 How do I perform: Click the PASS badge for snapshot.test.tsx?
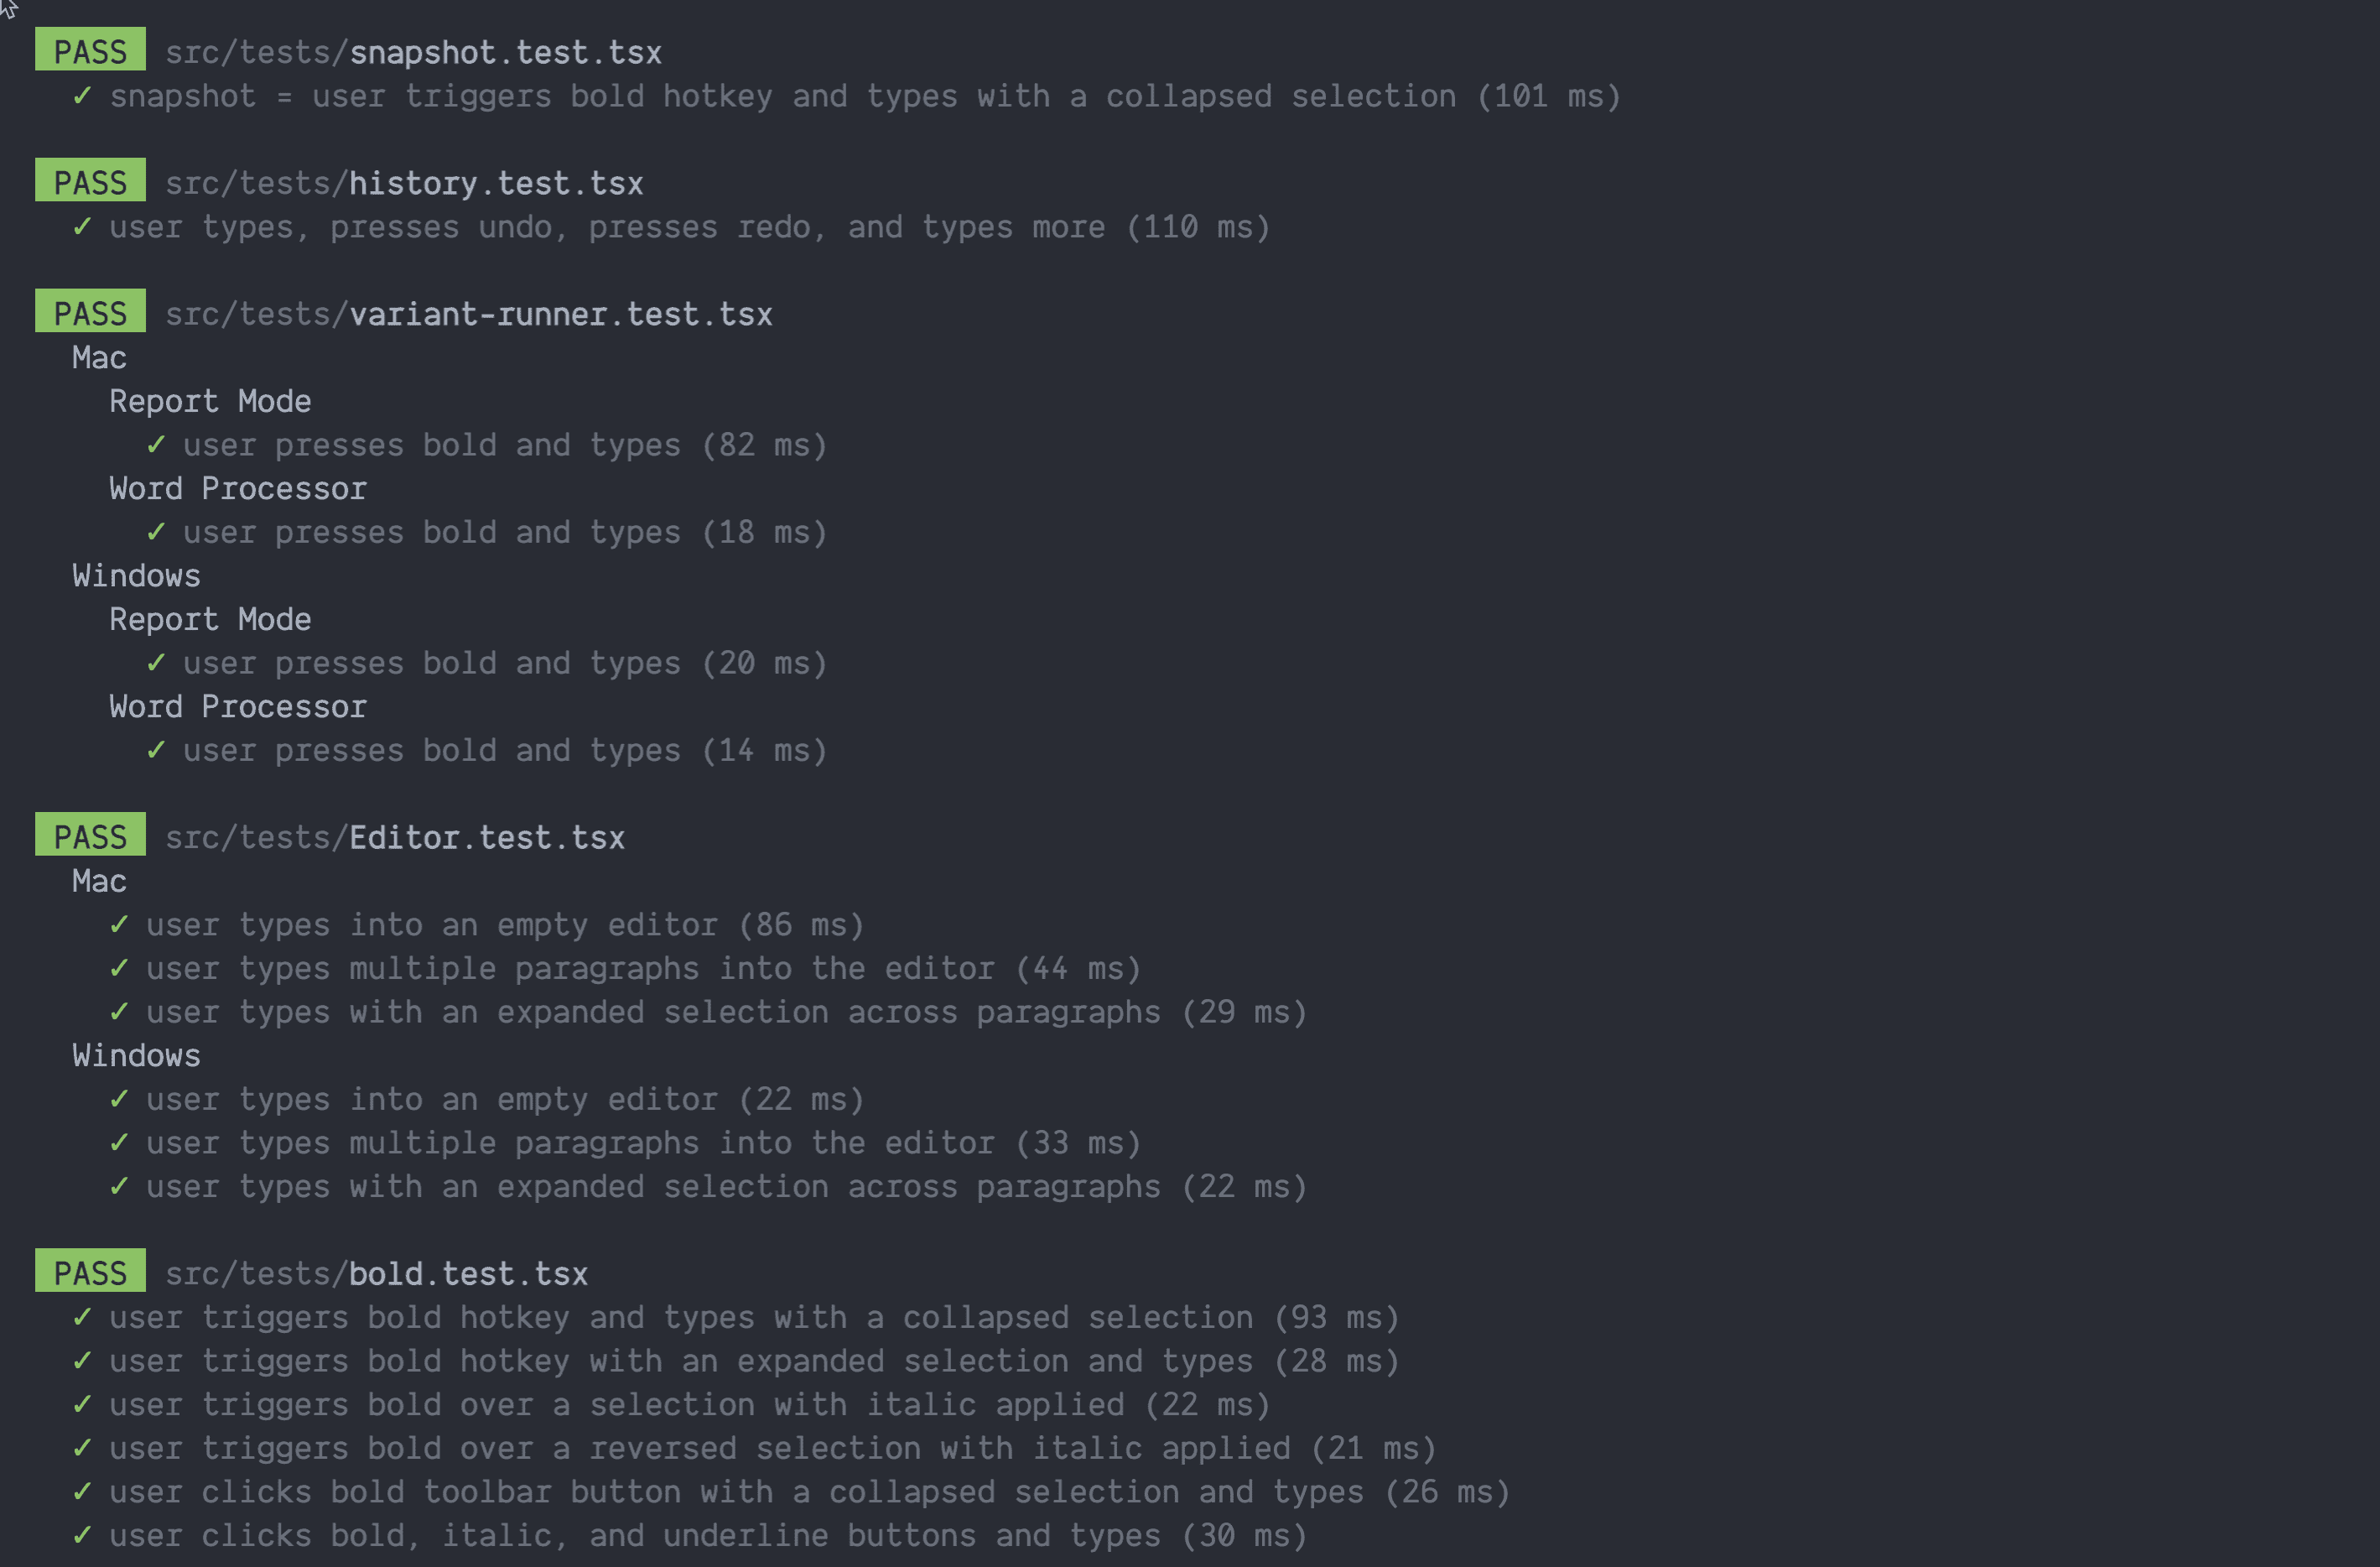(90, 51)
